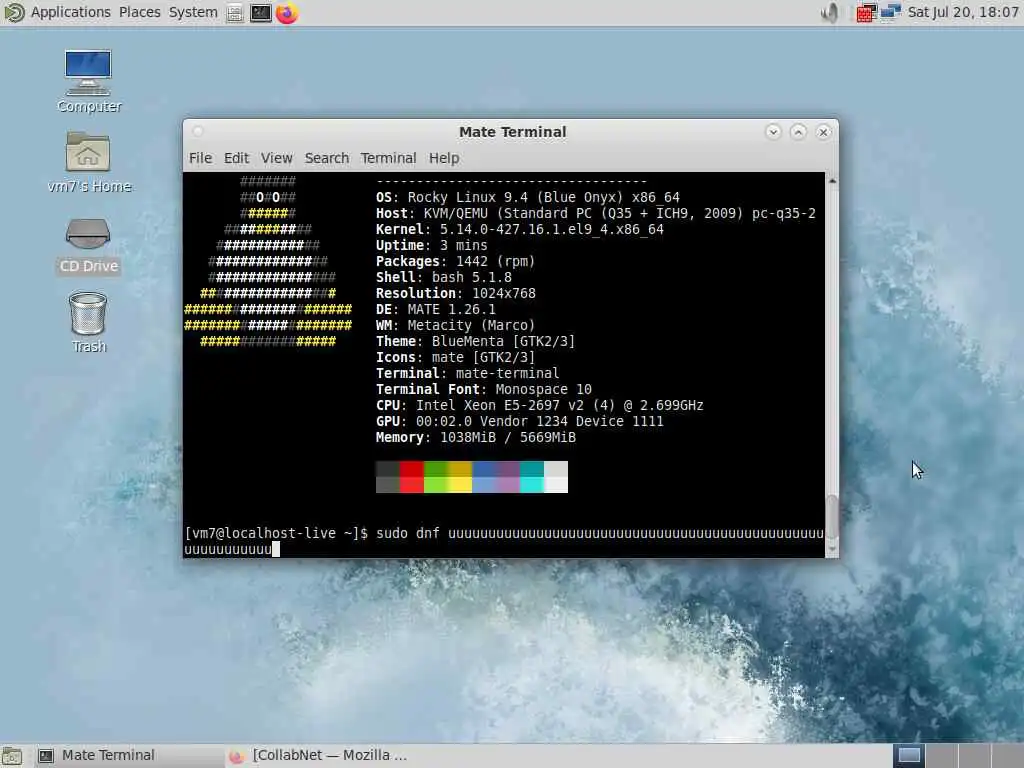The width and height of the screenshot is (1024, 768).
Task: Open the File menu in Mate Terminal
Action: [200, 158]
